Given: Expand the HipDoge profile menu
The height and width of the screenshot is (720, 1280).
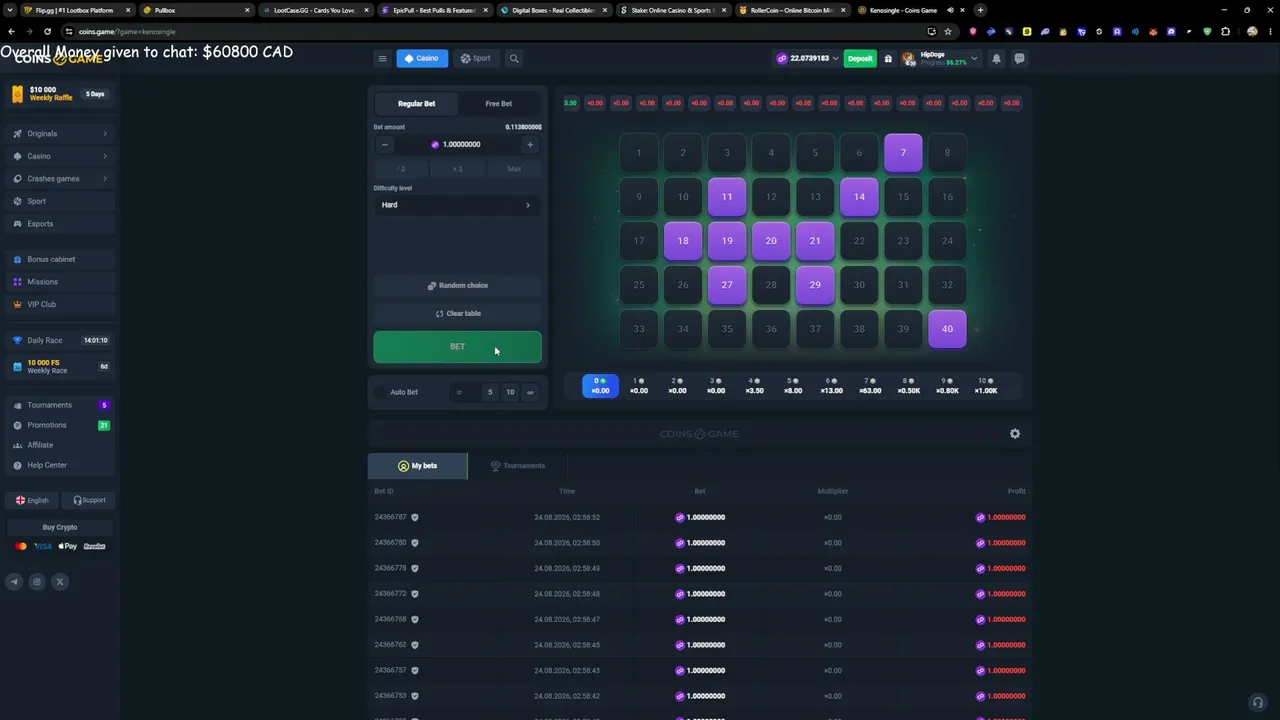Looking at the screenshot, I should point(940,58).
